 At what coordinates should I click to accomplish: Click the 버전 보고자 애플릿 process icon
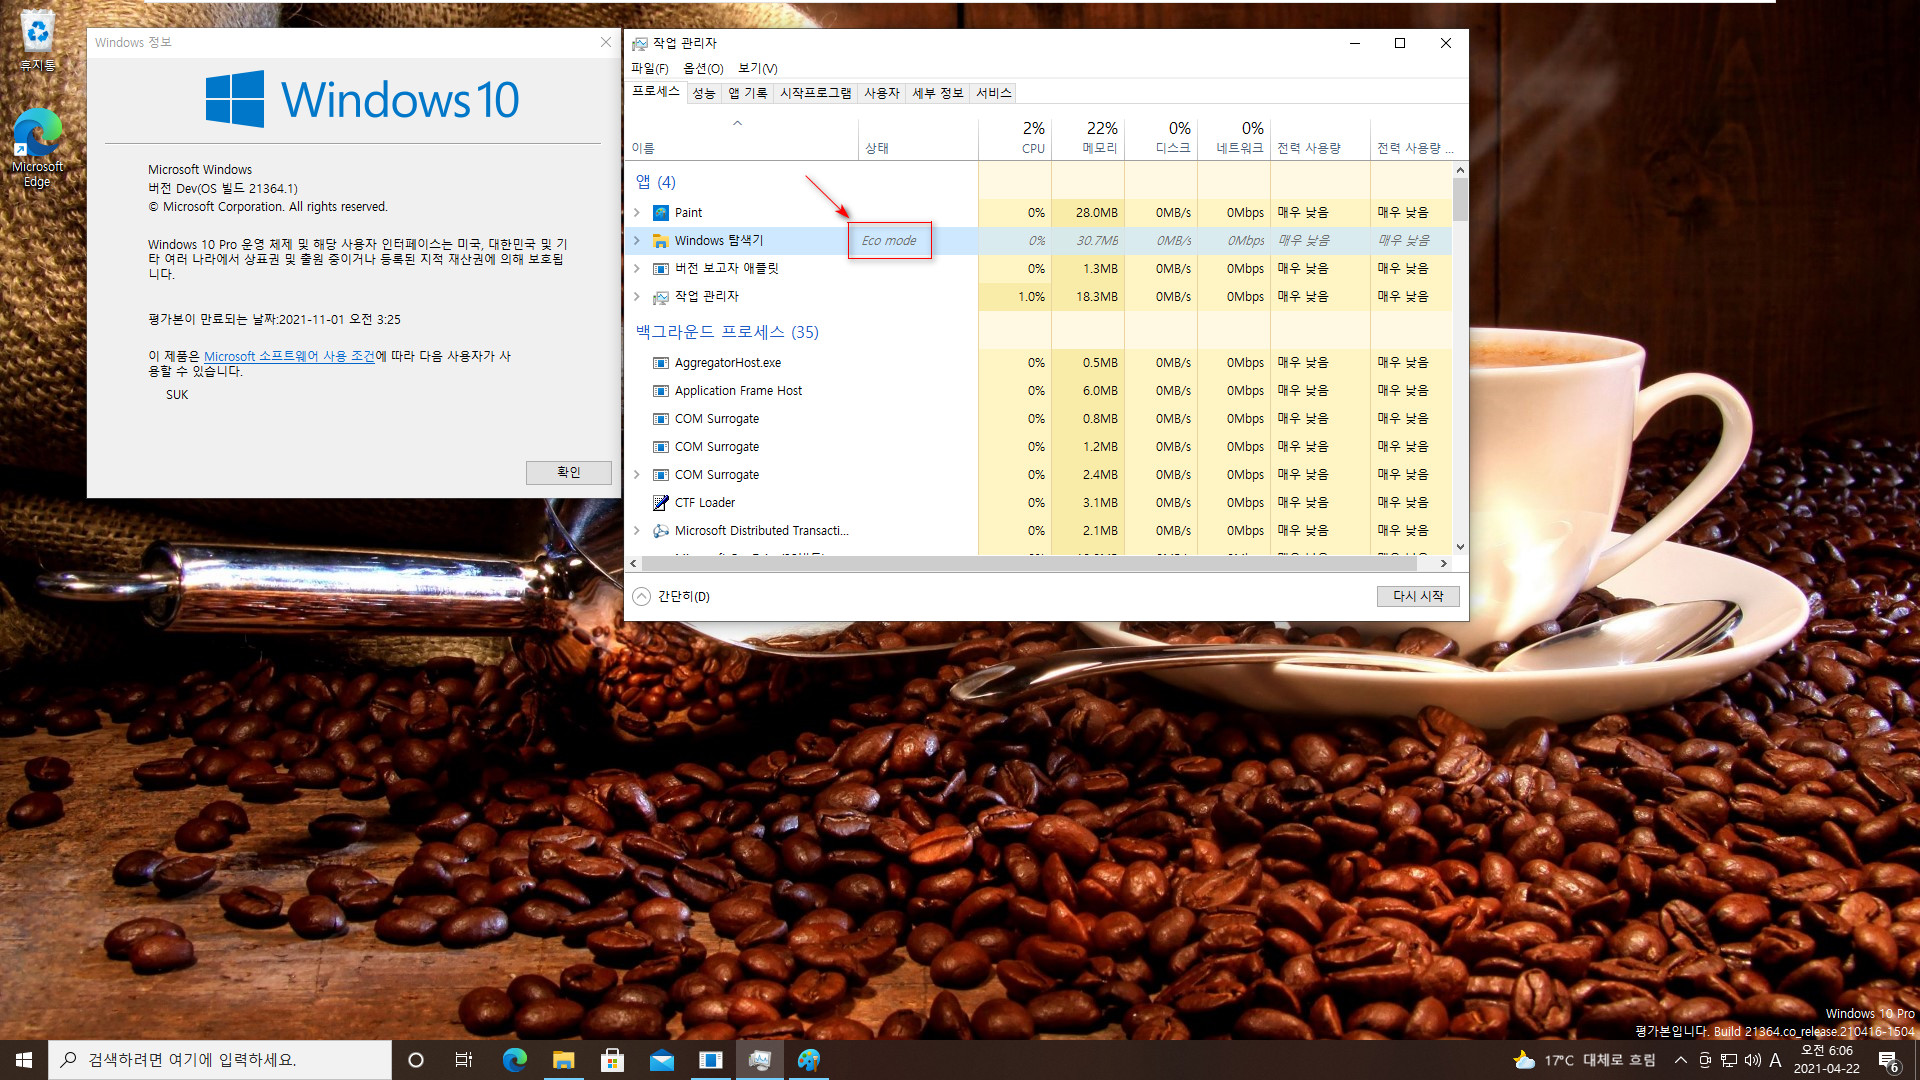click(x=660, y=268)
